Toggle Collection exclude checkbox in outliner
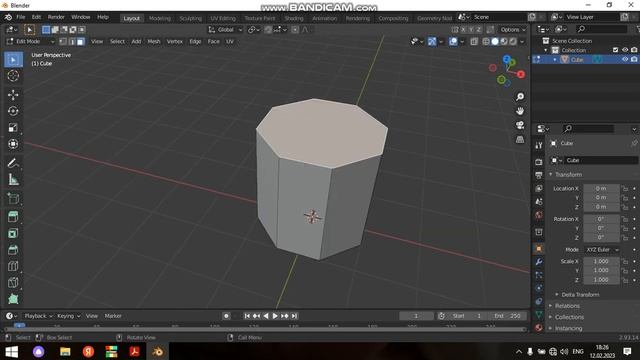The image size is (640, 360). pyautogui.click(x=616, y=50)
